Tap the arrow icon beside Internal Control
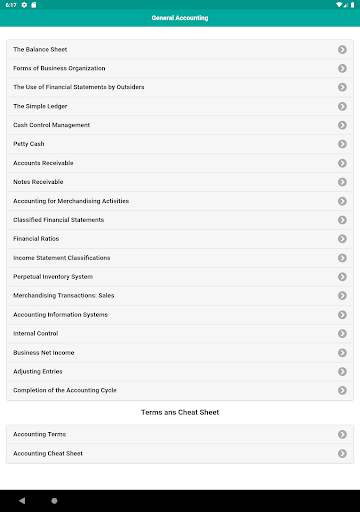 point(342,333)
